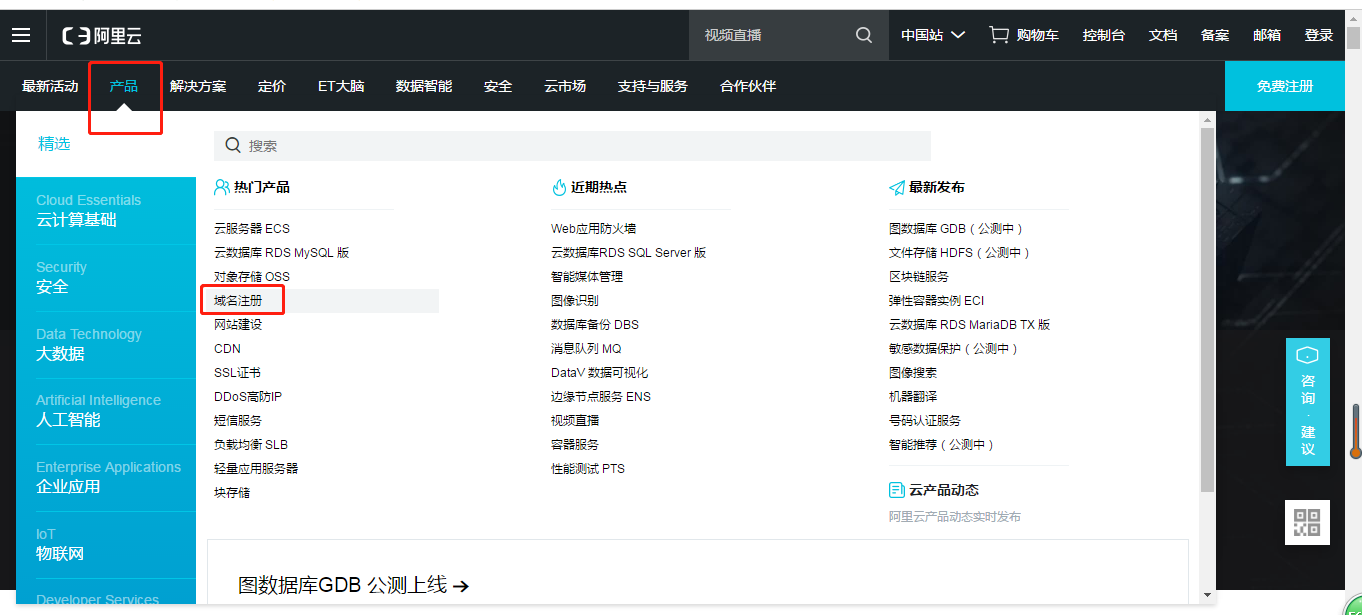1362x615 pixels.
Task: Open DDoS高防IP link
Action: pos(248,396)
